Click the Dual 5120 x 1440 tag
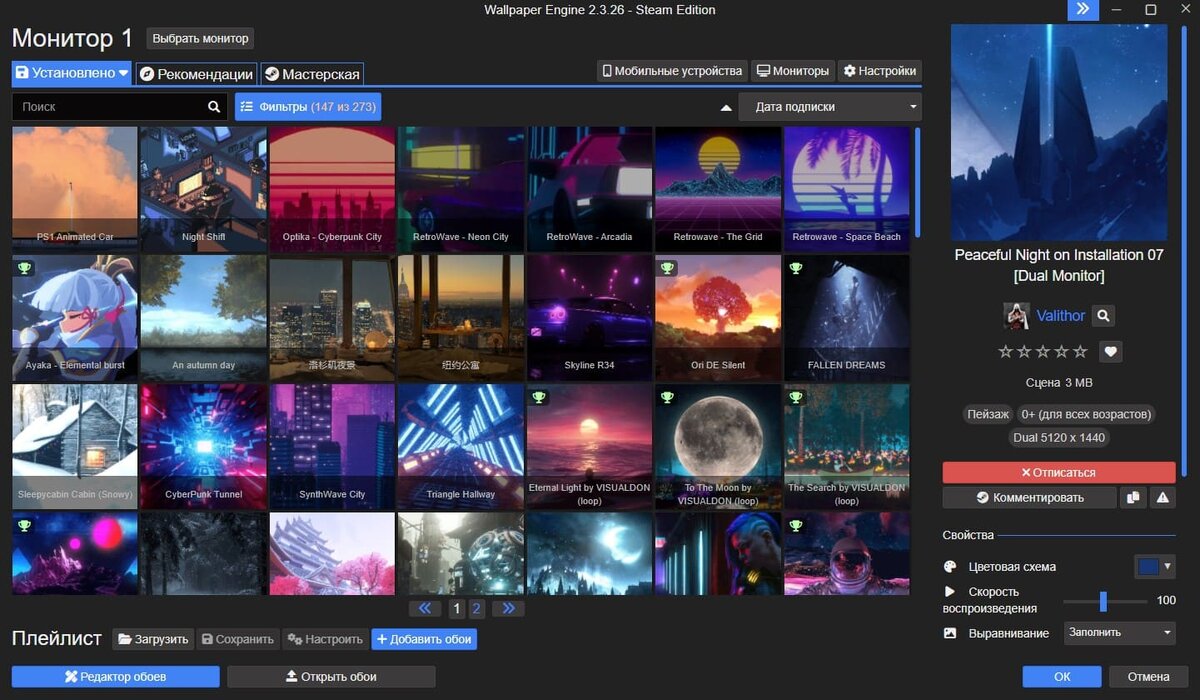The height and width of the screenshot is (700, 1200). [x=1059, y=438]
